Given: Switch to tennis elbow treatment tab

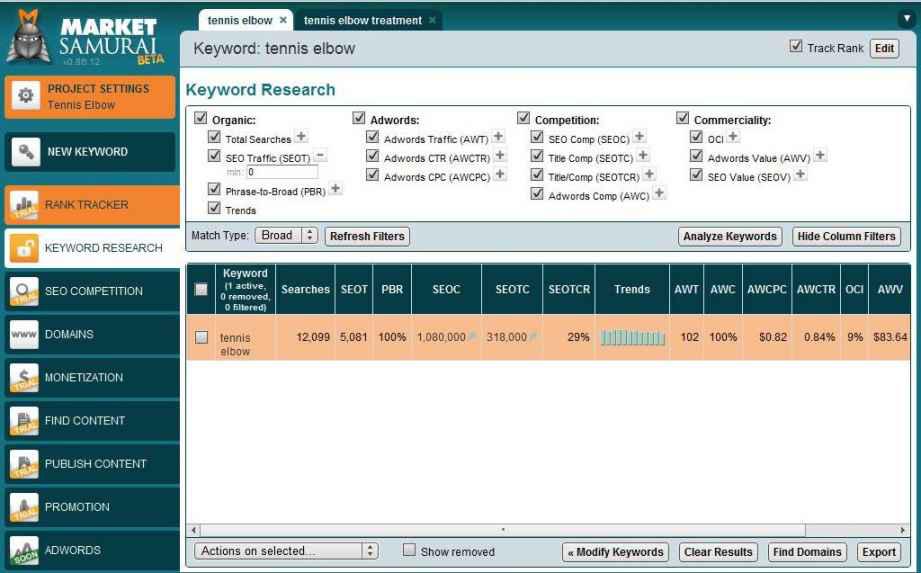Looking at the screenshot, I should (363, 20).
